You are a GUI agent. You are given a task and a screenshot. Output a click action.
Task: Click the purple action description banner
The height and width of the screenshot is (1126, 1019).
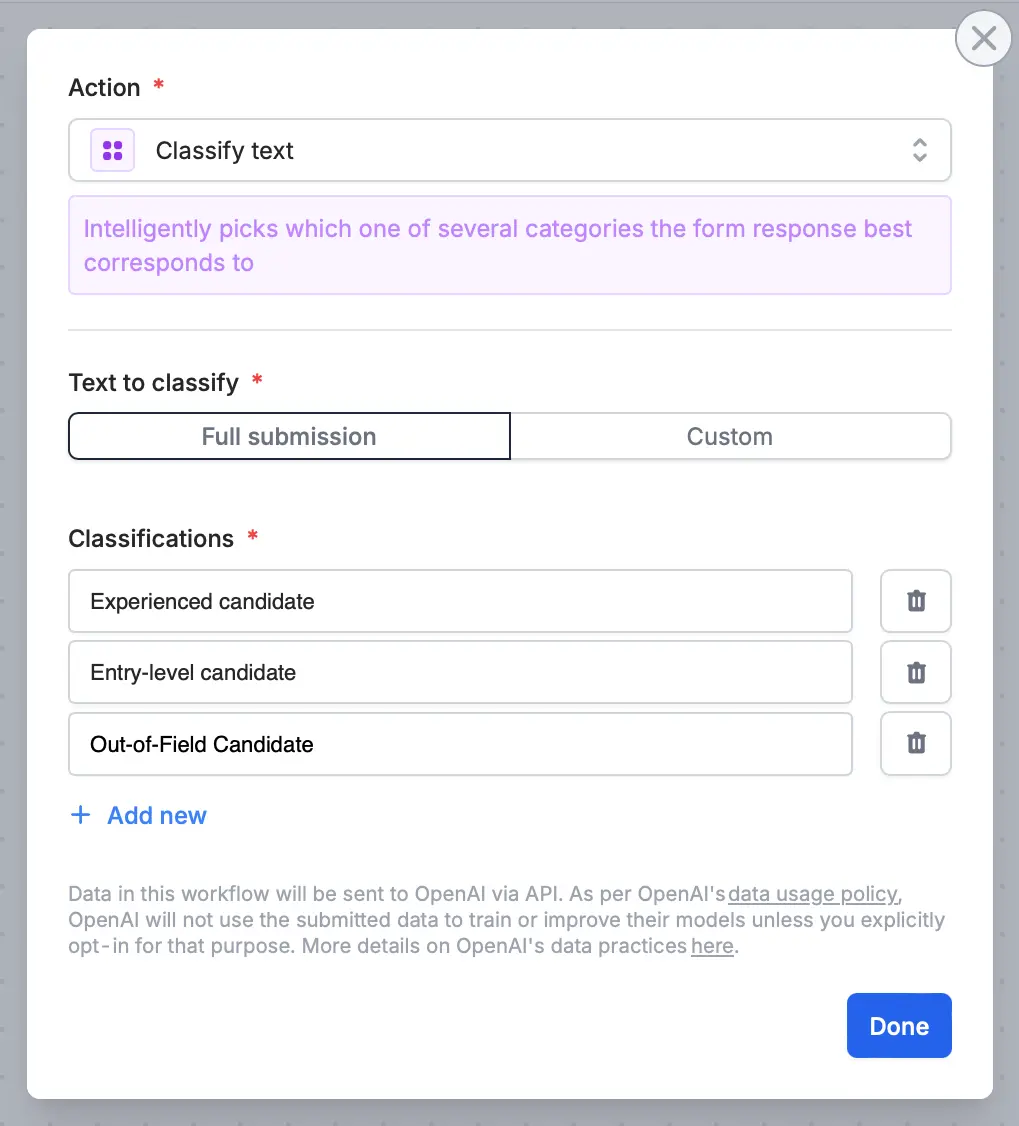click(x=510, y=245)
